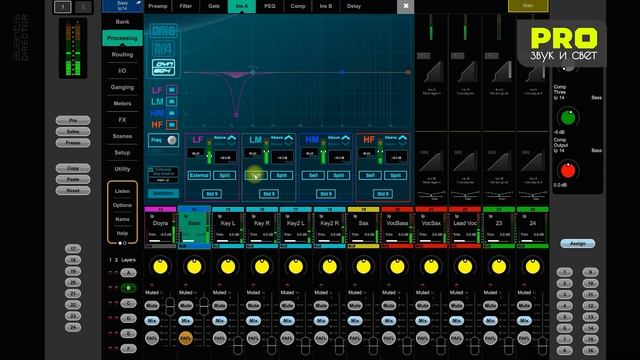
Task: Click the yellow rotary knob on Sax channel
Action: point(363,267)
